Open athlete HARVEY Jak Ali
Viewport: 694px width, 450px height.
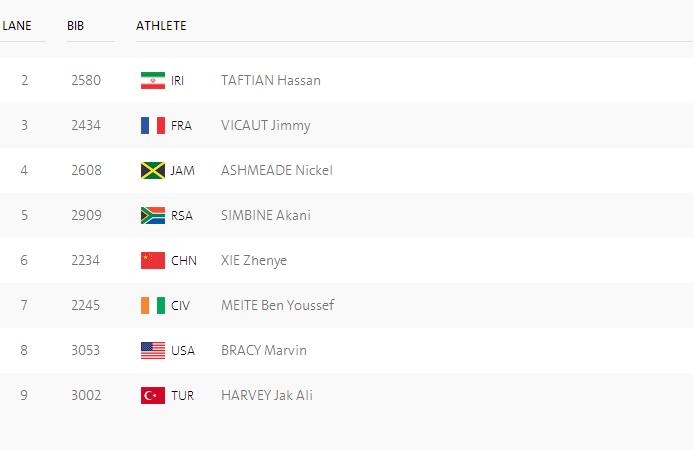point(267,395)
